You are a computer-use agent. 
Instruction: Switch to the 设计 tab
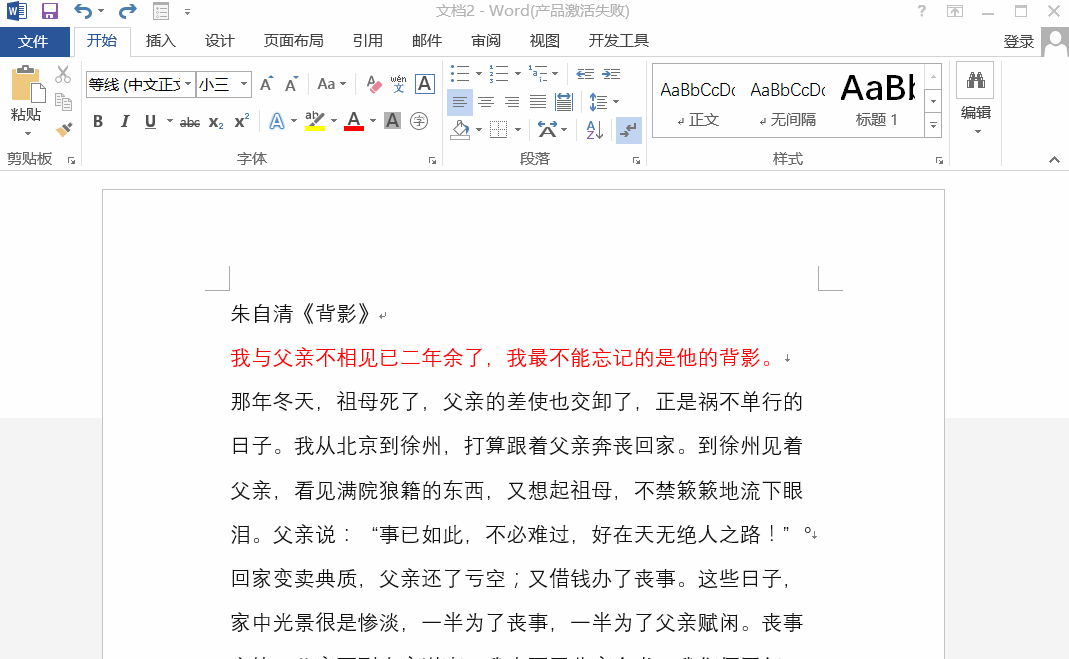coord(220,41)
